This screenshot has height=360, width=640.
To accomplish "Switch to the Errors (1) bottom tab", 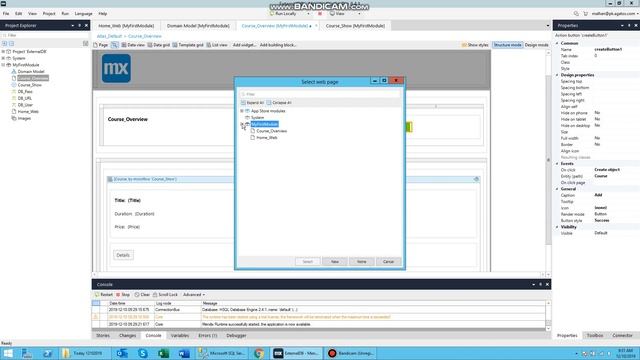I will pos(208,336).
